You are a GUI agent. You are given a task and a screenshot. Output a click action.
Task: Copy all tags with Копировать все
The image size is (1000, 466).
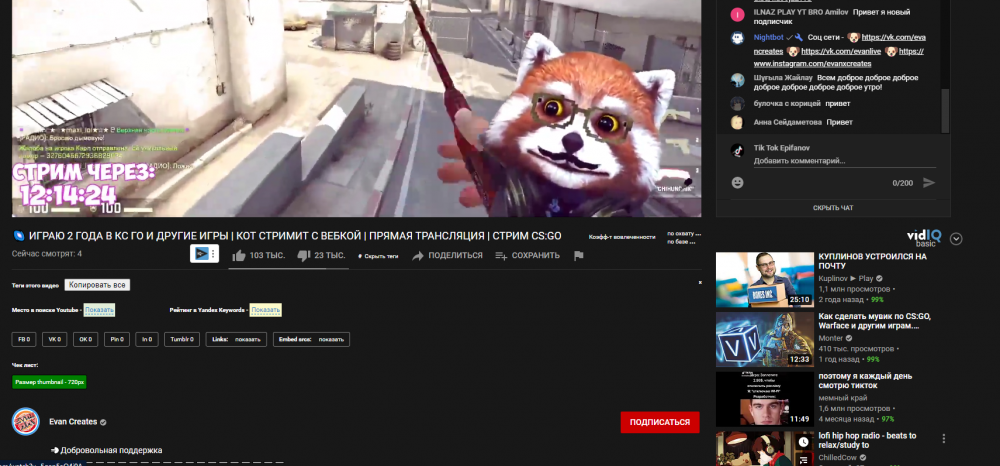tap(97, 285)
